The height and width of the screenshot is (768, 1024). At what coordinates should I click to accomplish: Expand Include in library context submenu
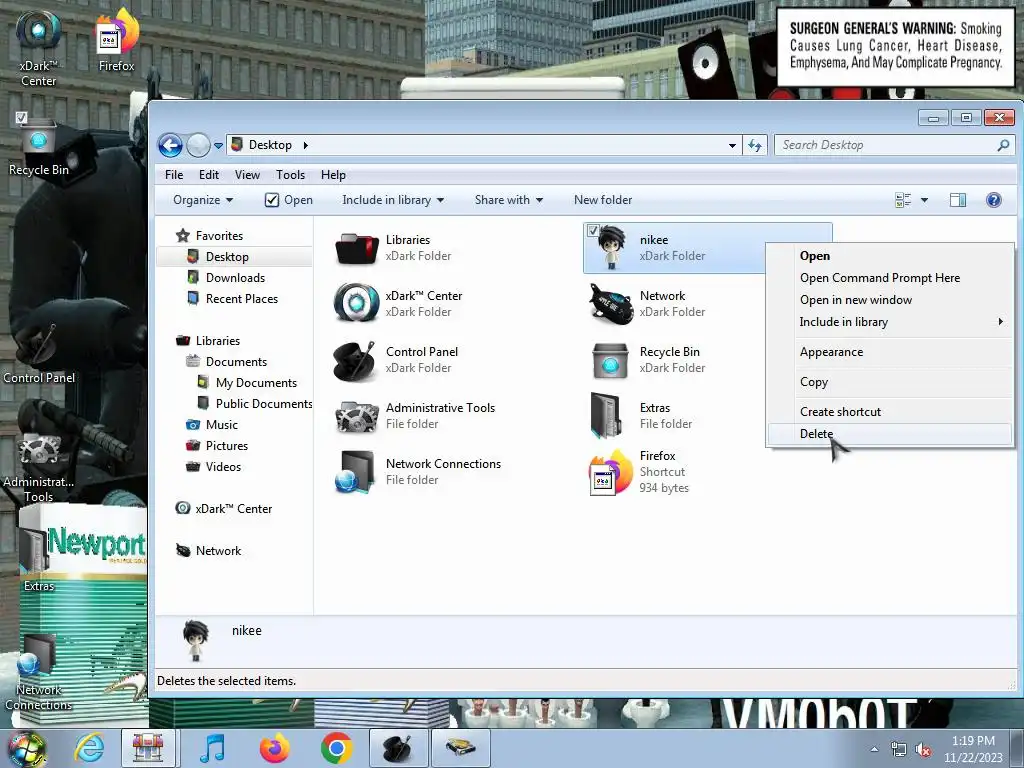pyautogui.click(x=890, y=321)
